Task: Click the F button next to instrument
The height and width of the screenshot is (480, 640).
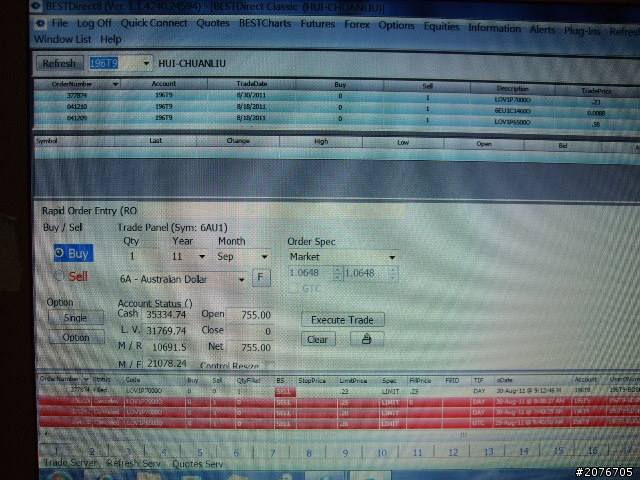Action: pyautogui.click(x=261, y=278)
